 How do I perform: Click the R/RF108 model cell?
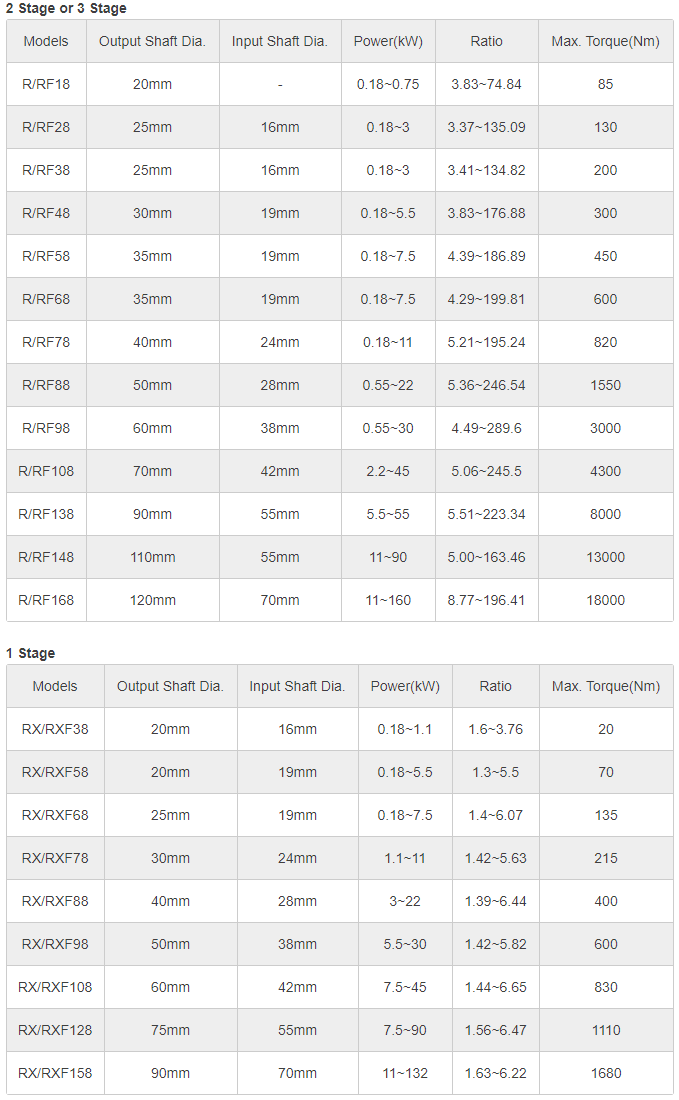46,471
